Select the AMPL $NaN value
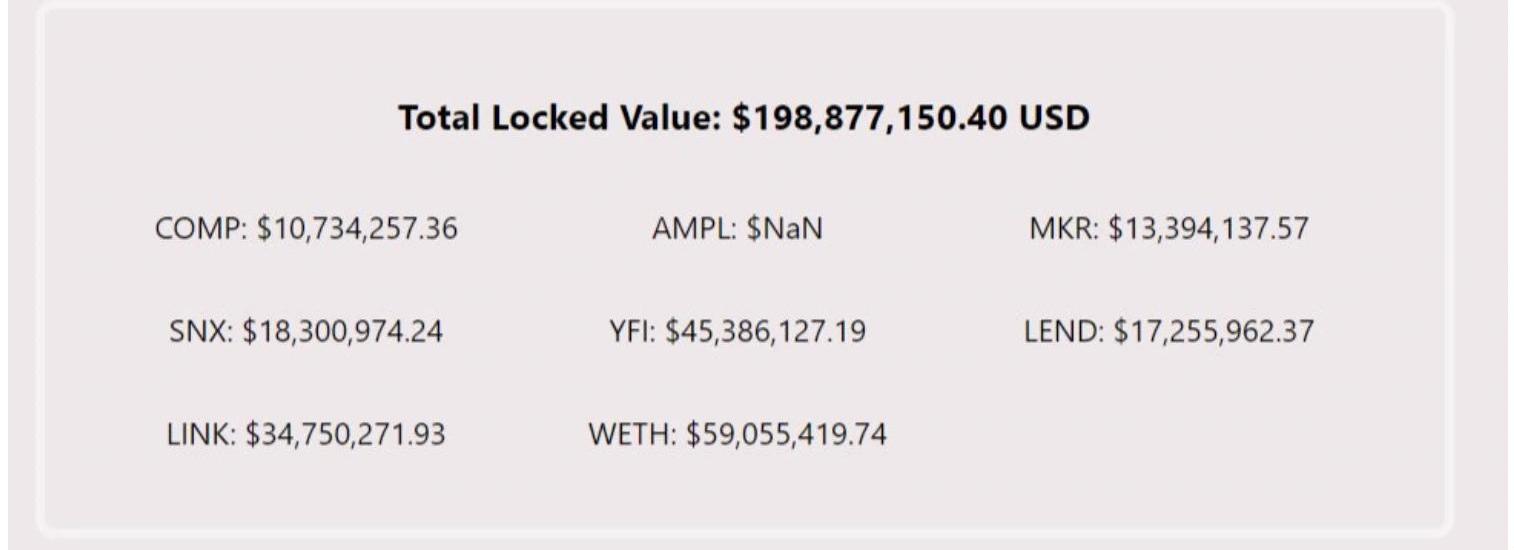 784,230
